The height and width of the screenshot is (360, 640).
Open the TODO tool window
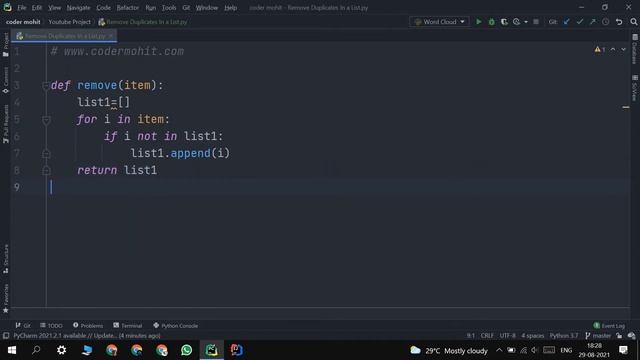(51, 326)
